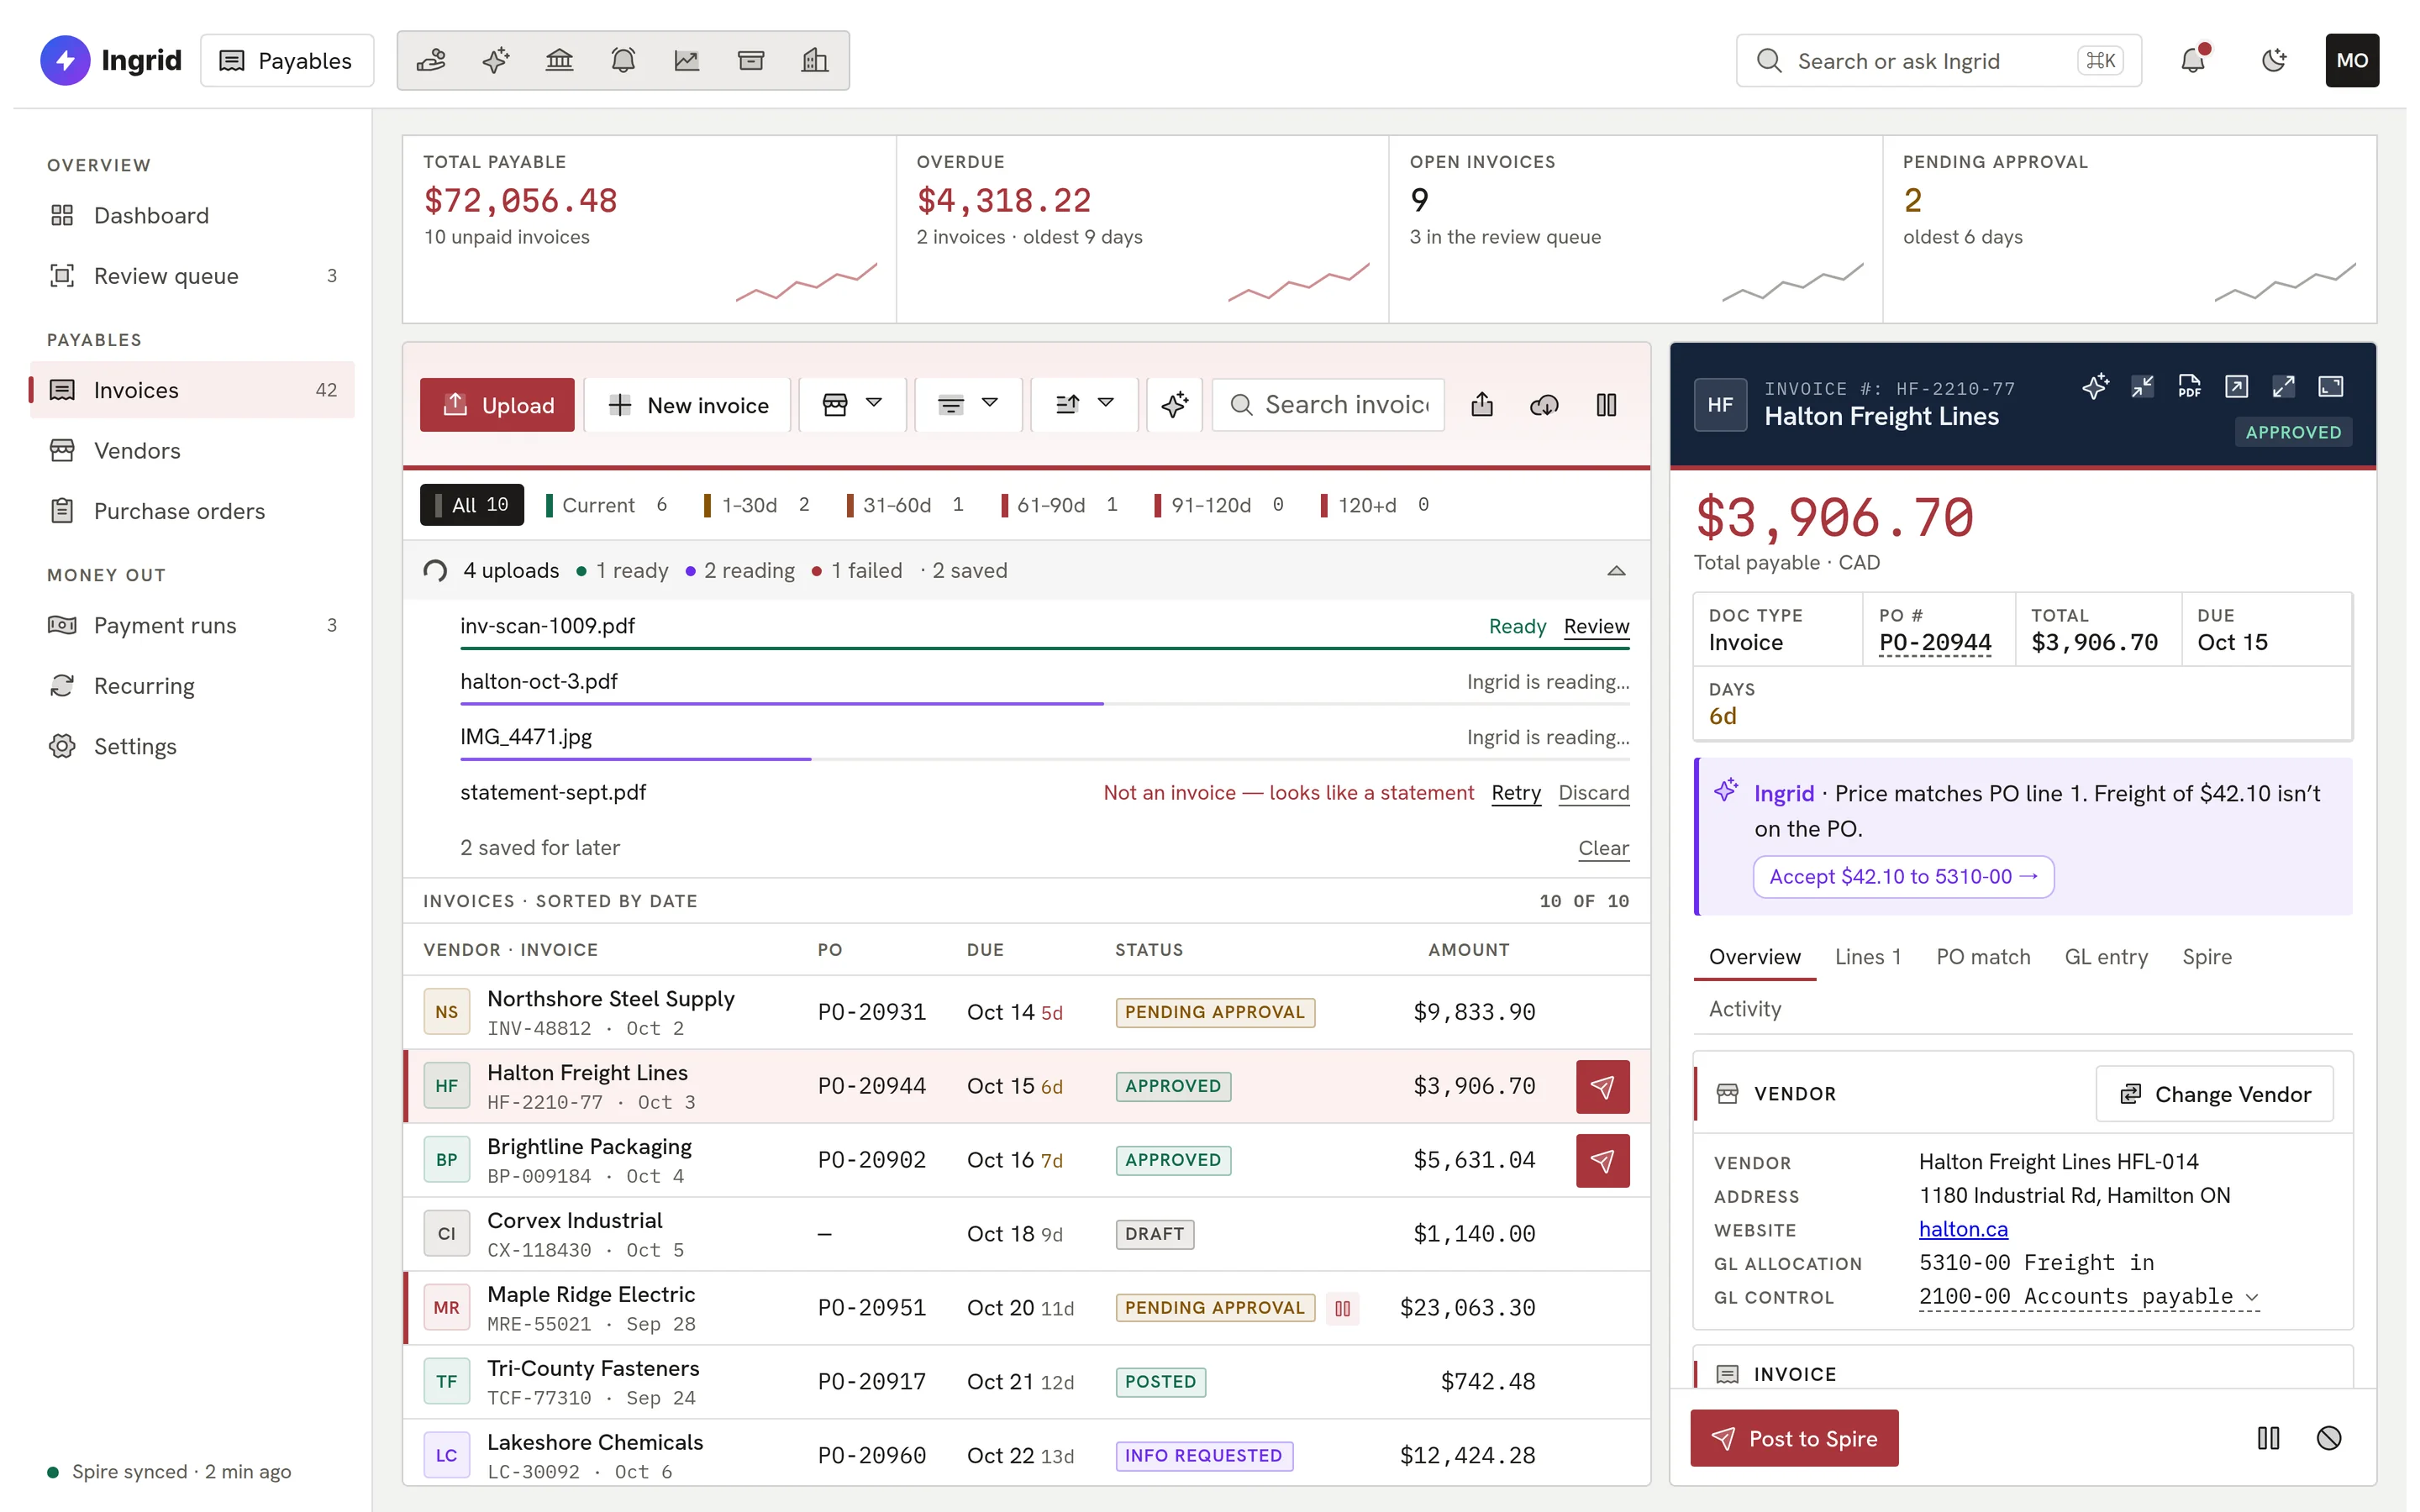Click the sparkle AI button beside invoice search
The height and width of the screenshot is (1512, 2420).
1174,405
